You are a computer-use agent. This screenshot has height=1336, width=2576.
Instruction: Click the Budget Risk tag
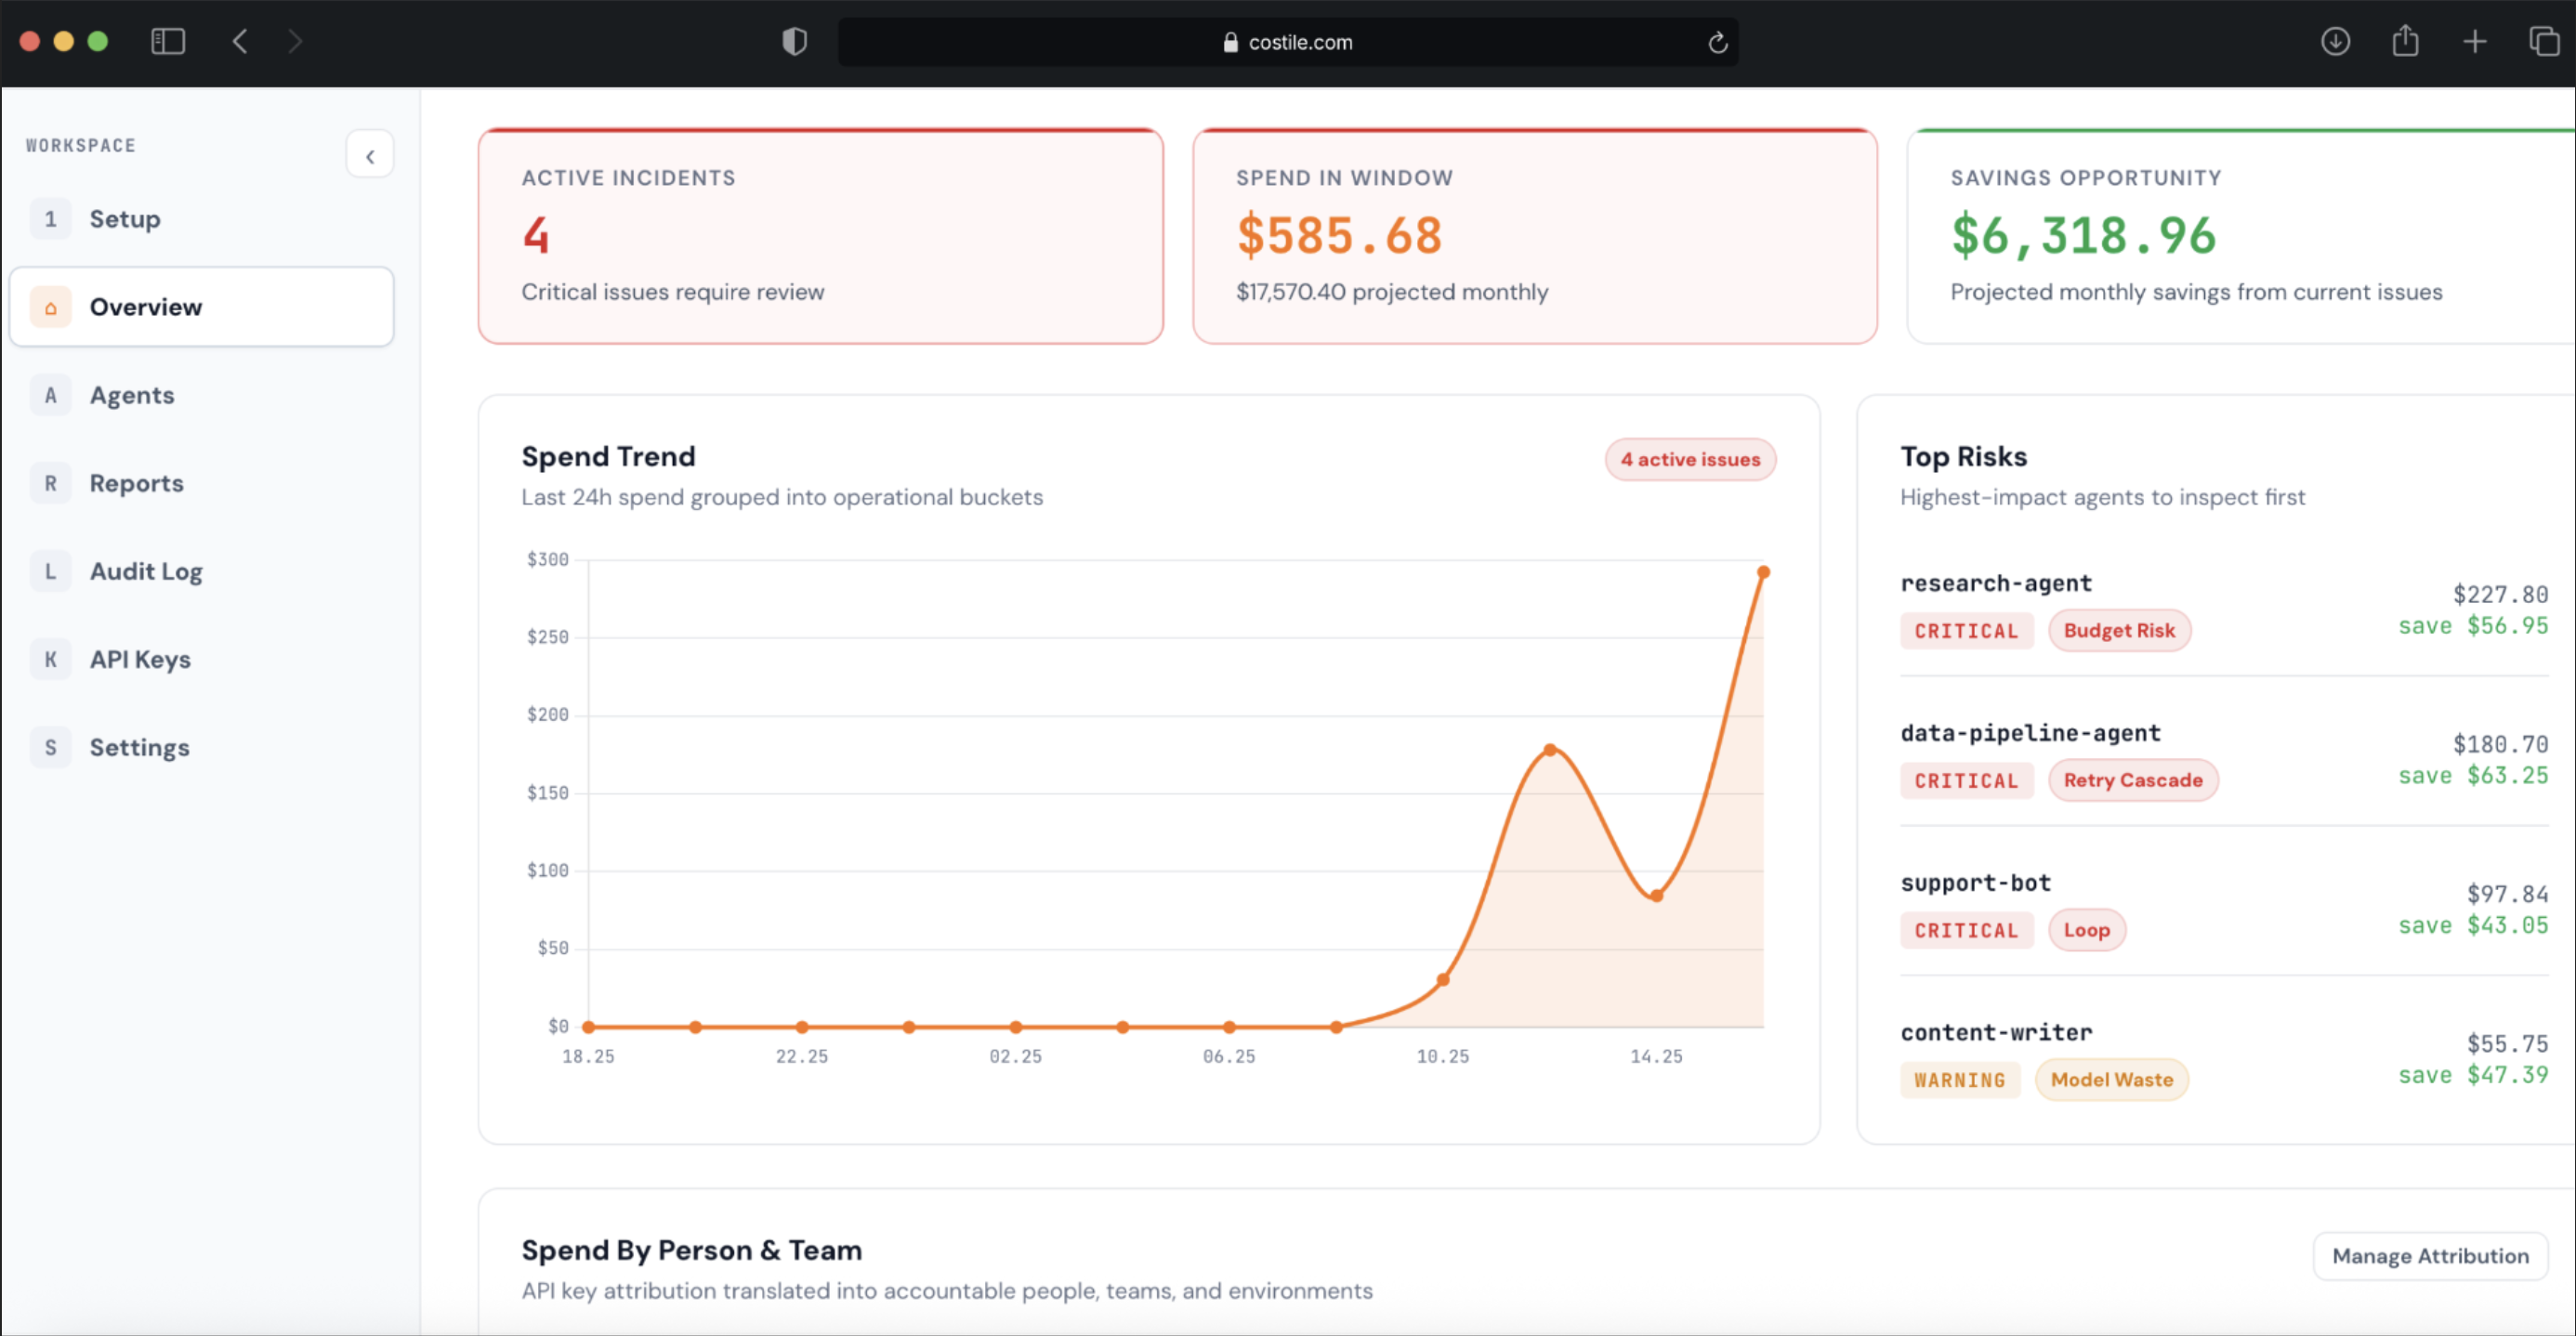click(x=2119, y=631)
